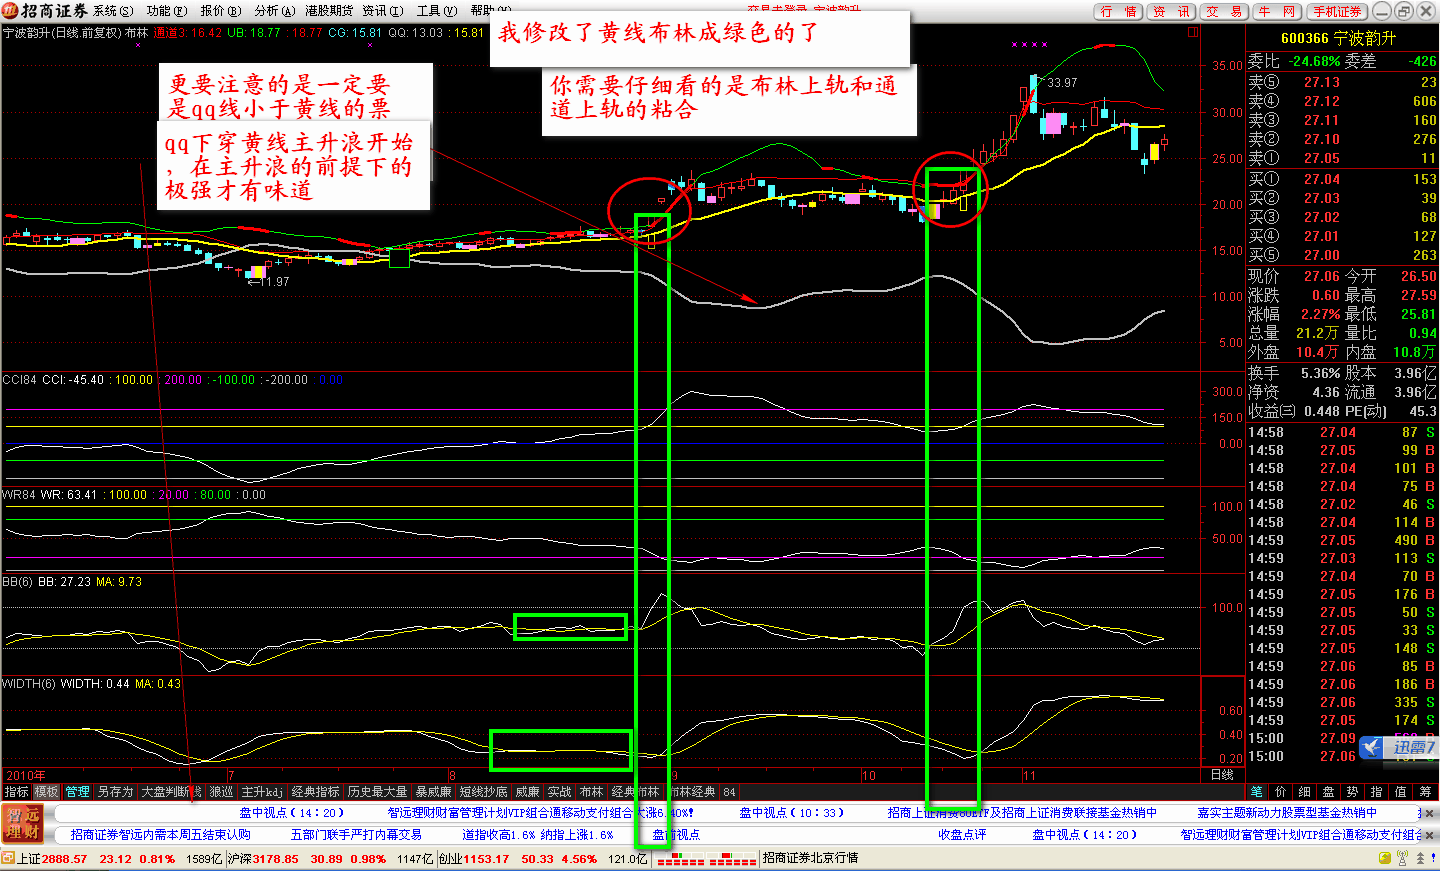The image size is (1440, 871).
Task: Click the 买① price 27.04 row
Action: click(1342, 179)
